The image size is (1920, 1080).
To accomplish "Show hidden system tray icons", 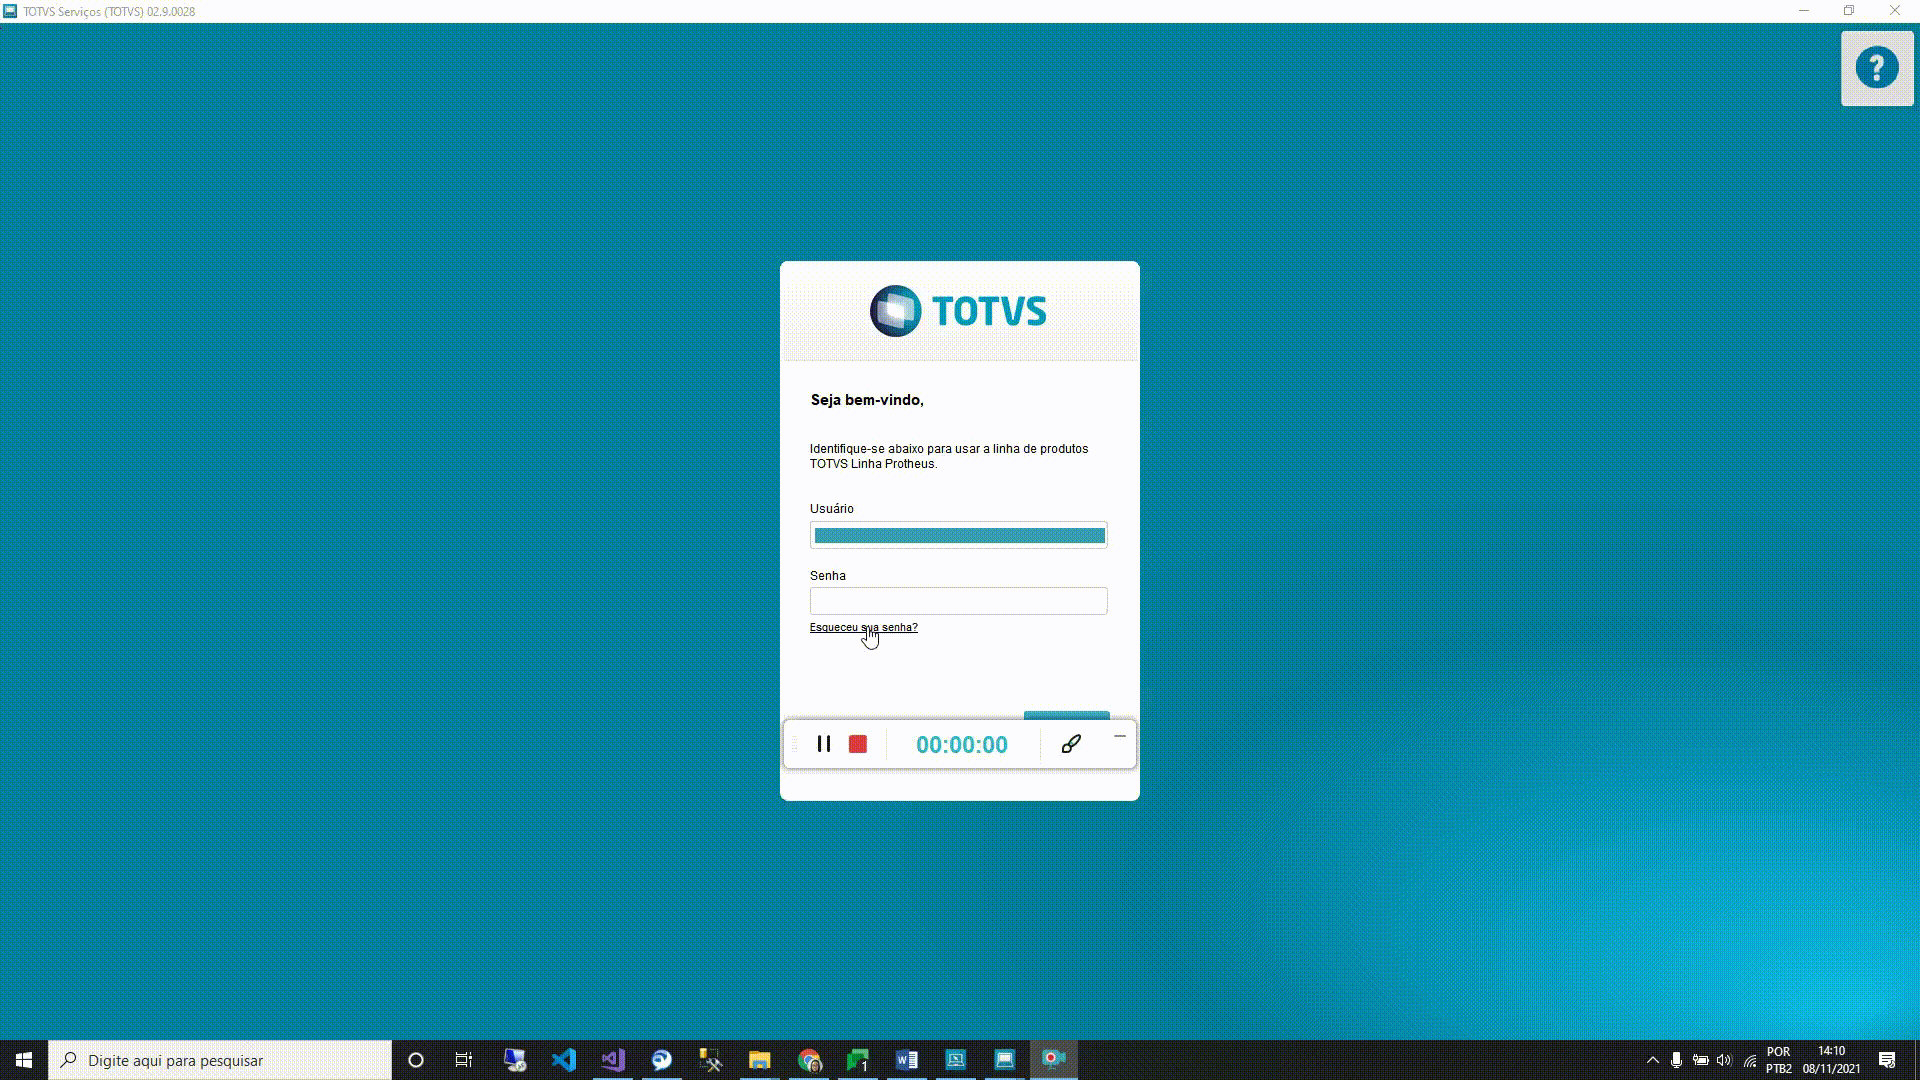I will 1653,1060.
